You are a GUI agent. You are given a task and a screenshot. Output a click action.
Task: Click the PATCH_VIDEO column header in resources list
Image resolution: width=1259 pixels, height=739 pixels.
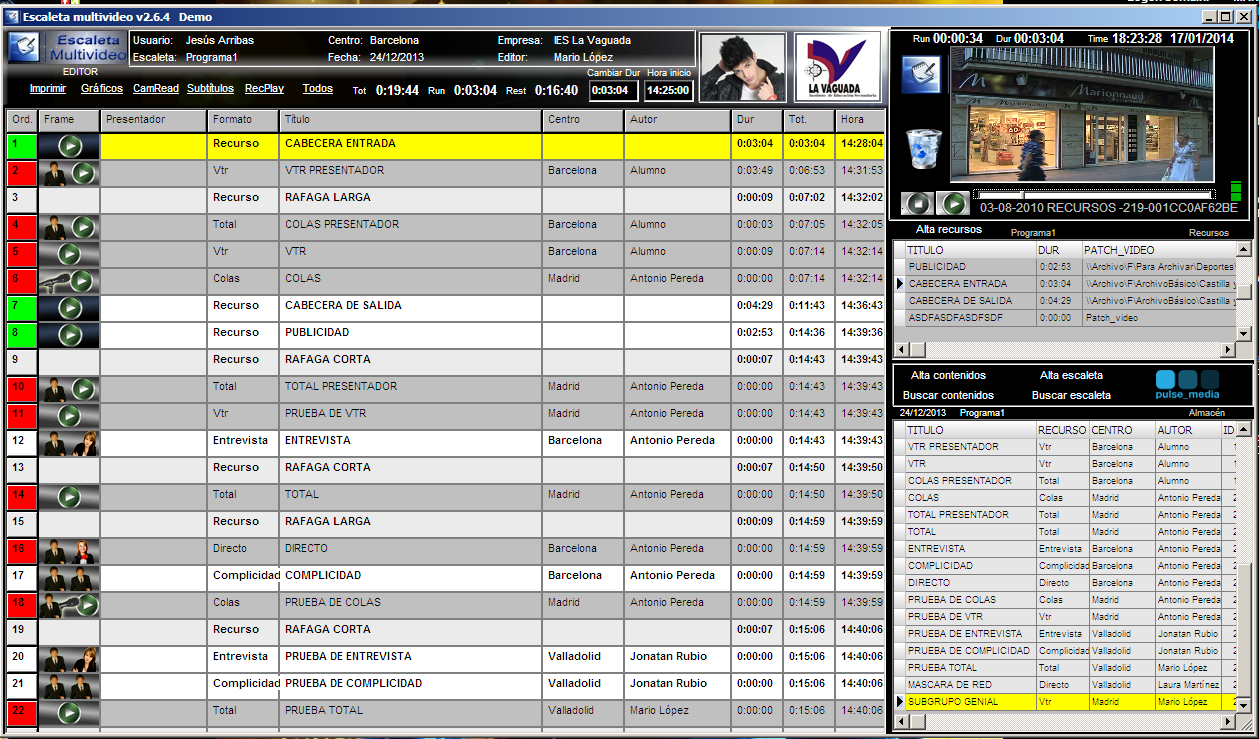1159,250
